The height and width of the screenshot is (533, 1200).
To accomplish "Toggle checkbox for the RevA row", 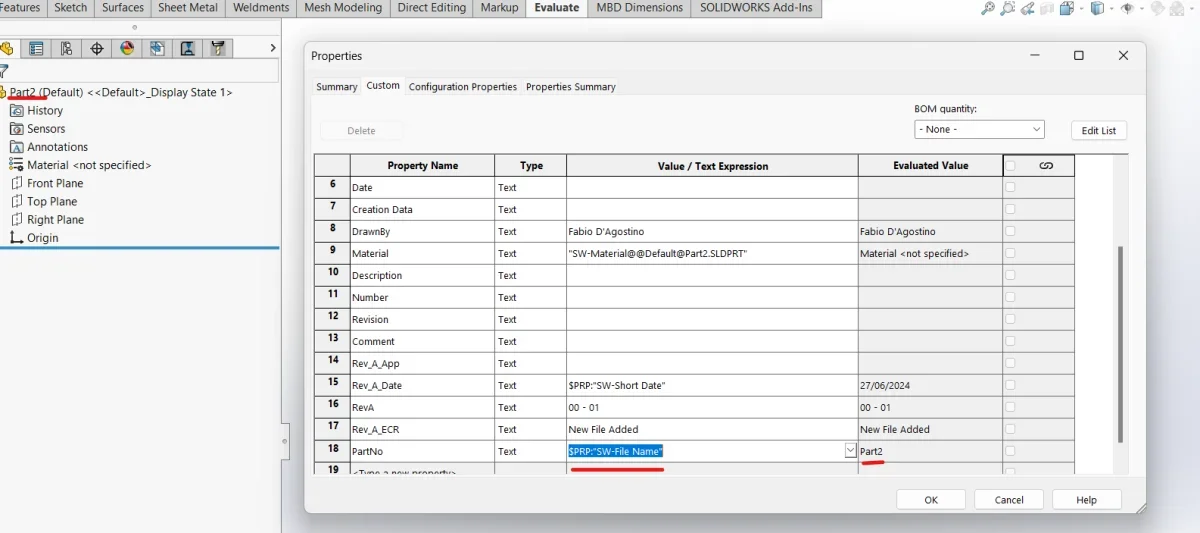I will (x=1010, y=407).
